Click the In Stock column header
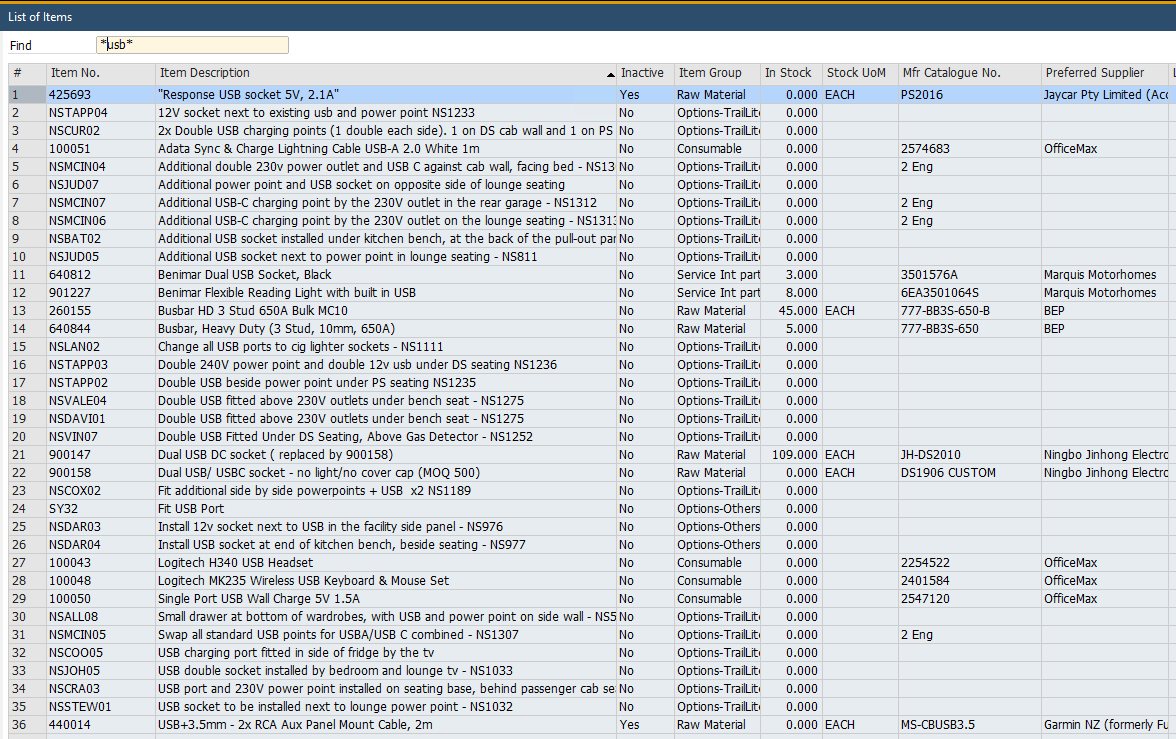 [788, 73]
